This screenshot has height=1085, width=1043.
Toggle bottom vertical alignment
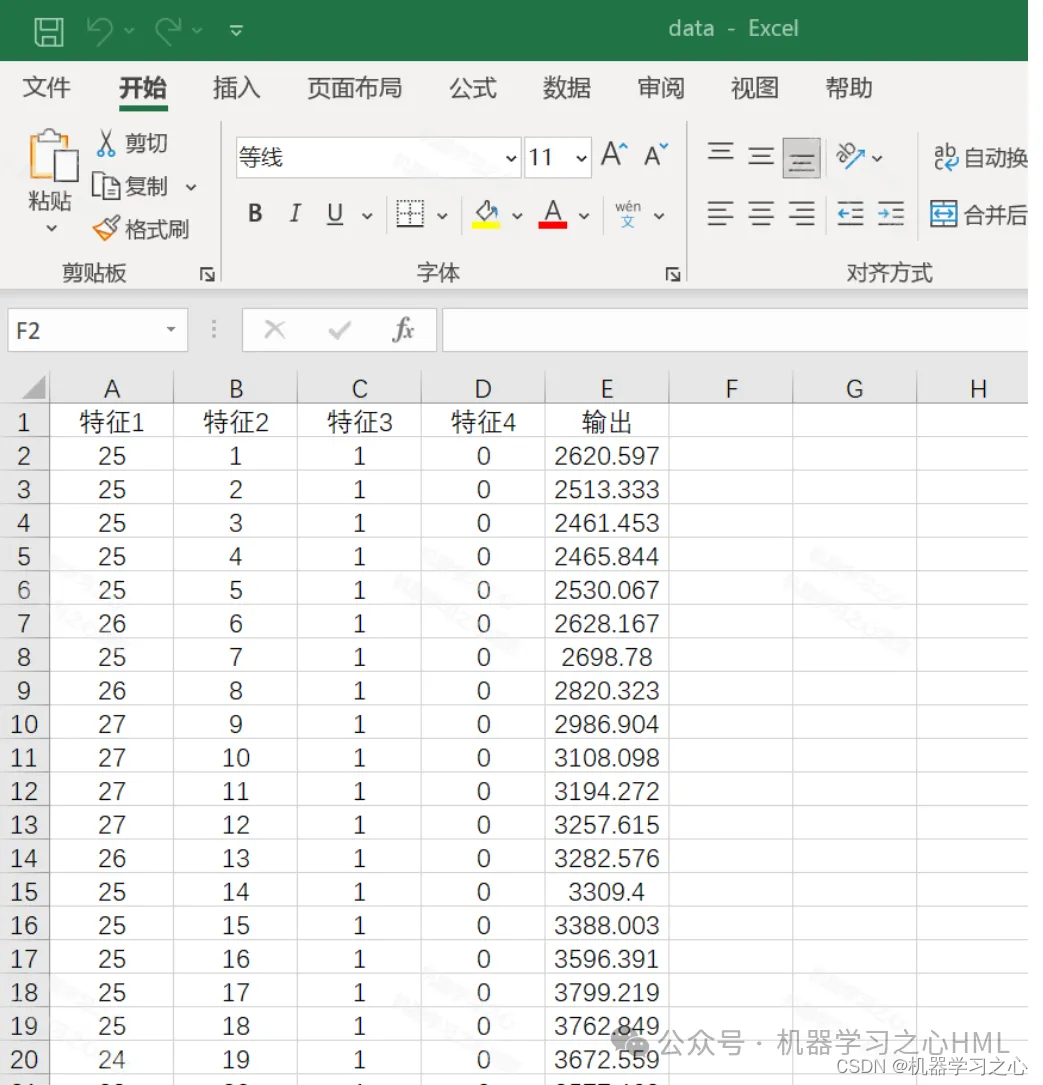tap(801, 158)
